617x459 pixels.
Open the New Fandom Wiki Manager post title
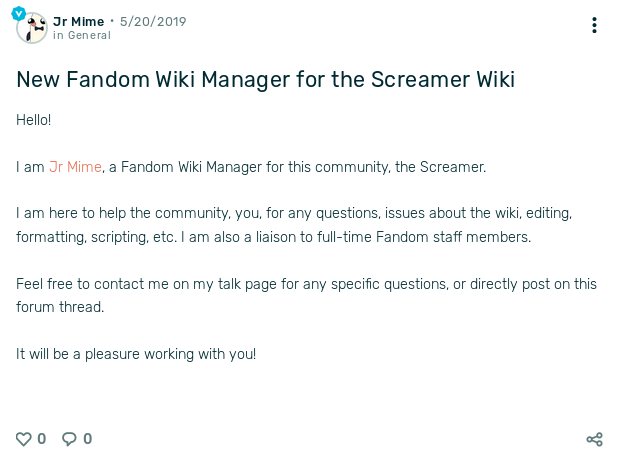265,79
